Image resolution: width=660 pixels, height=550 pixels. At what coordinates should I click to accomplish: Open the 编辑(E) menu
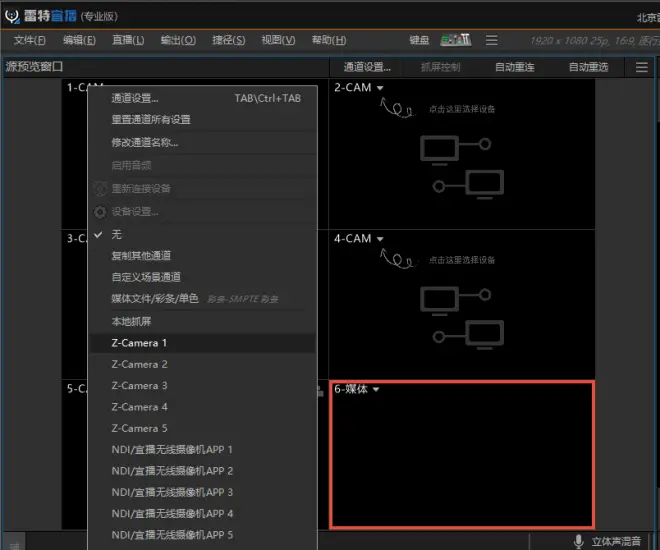(x=79, y=40)
